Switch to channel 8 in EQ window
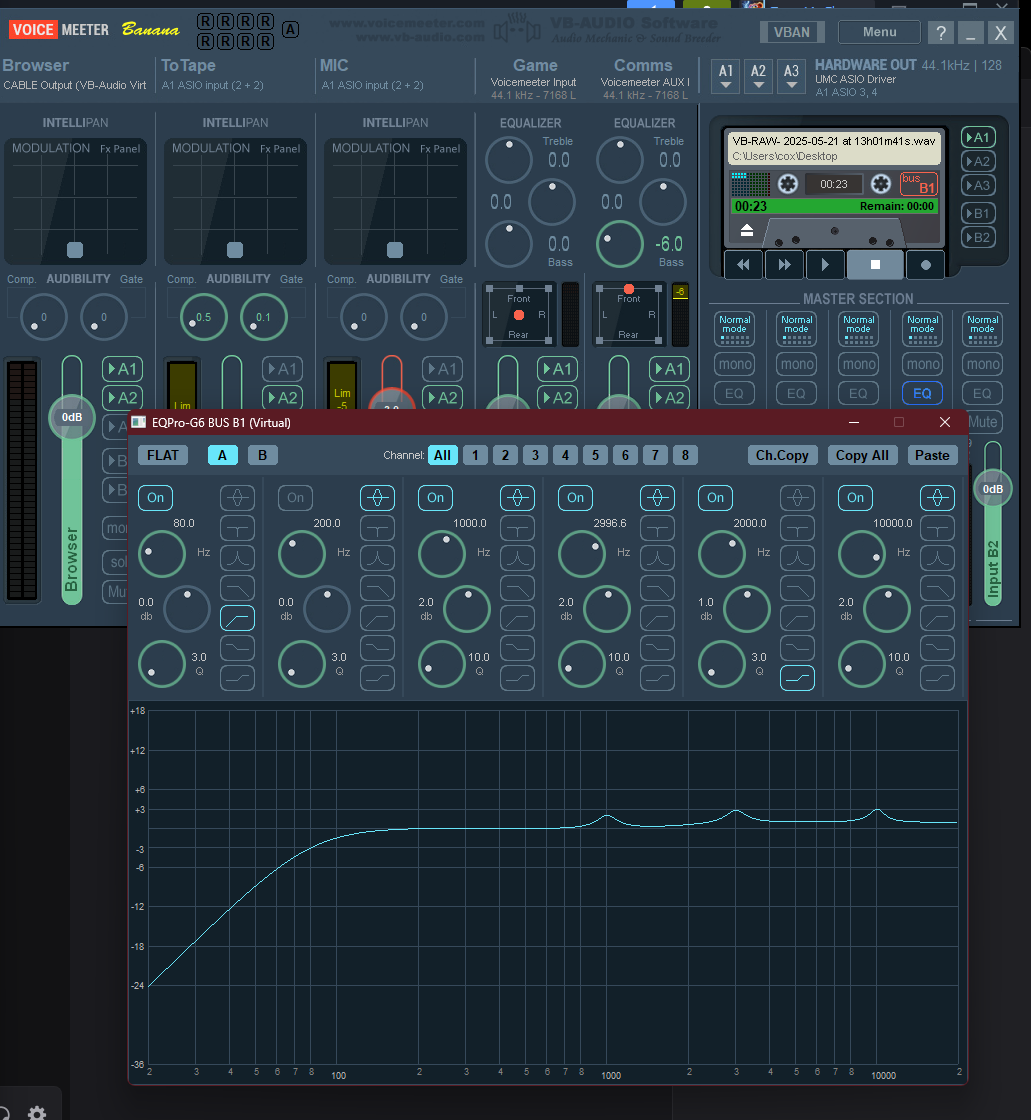 tap(685, 455)
